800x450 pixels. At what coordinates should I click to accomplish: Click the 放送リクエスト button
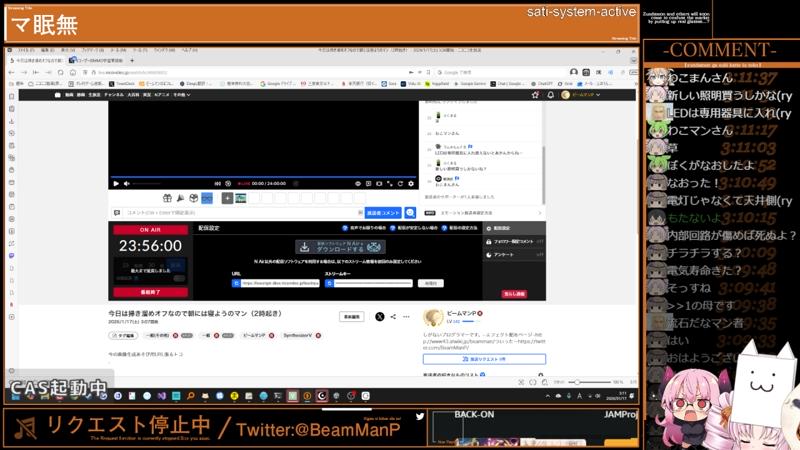pyautogui.click(x=484, y=359)
